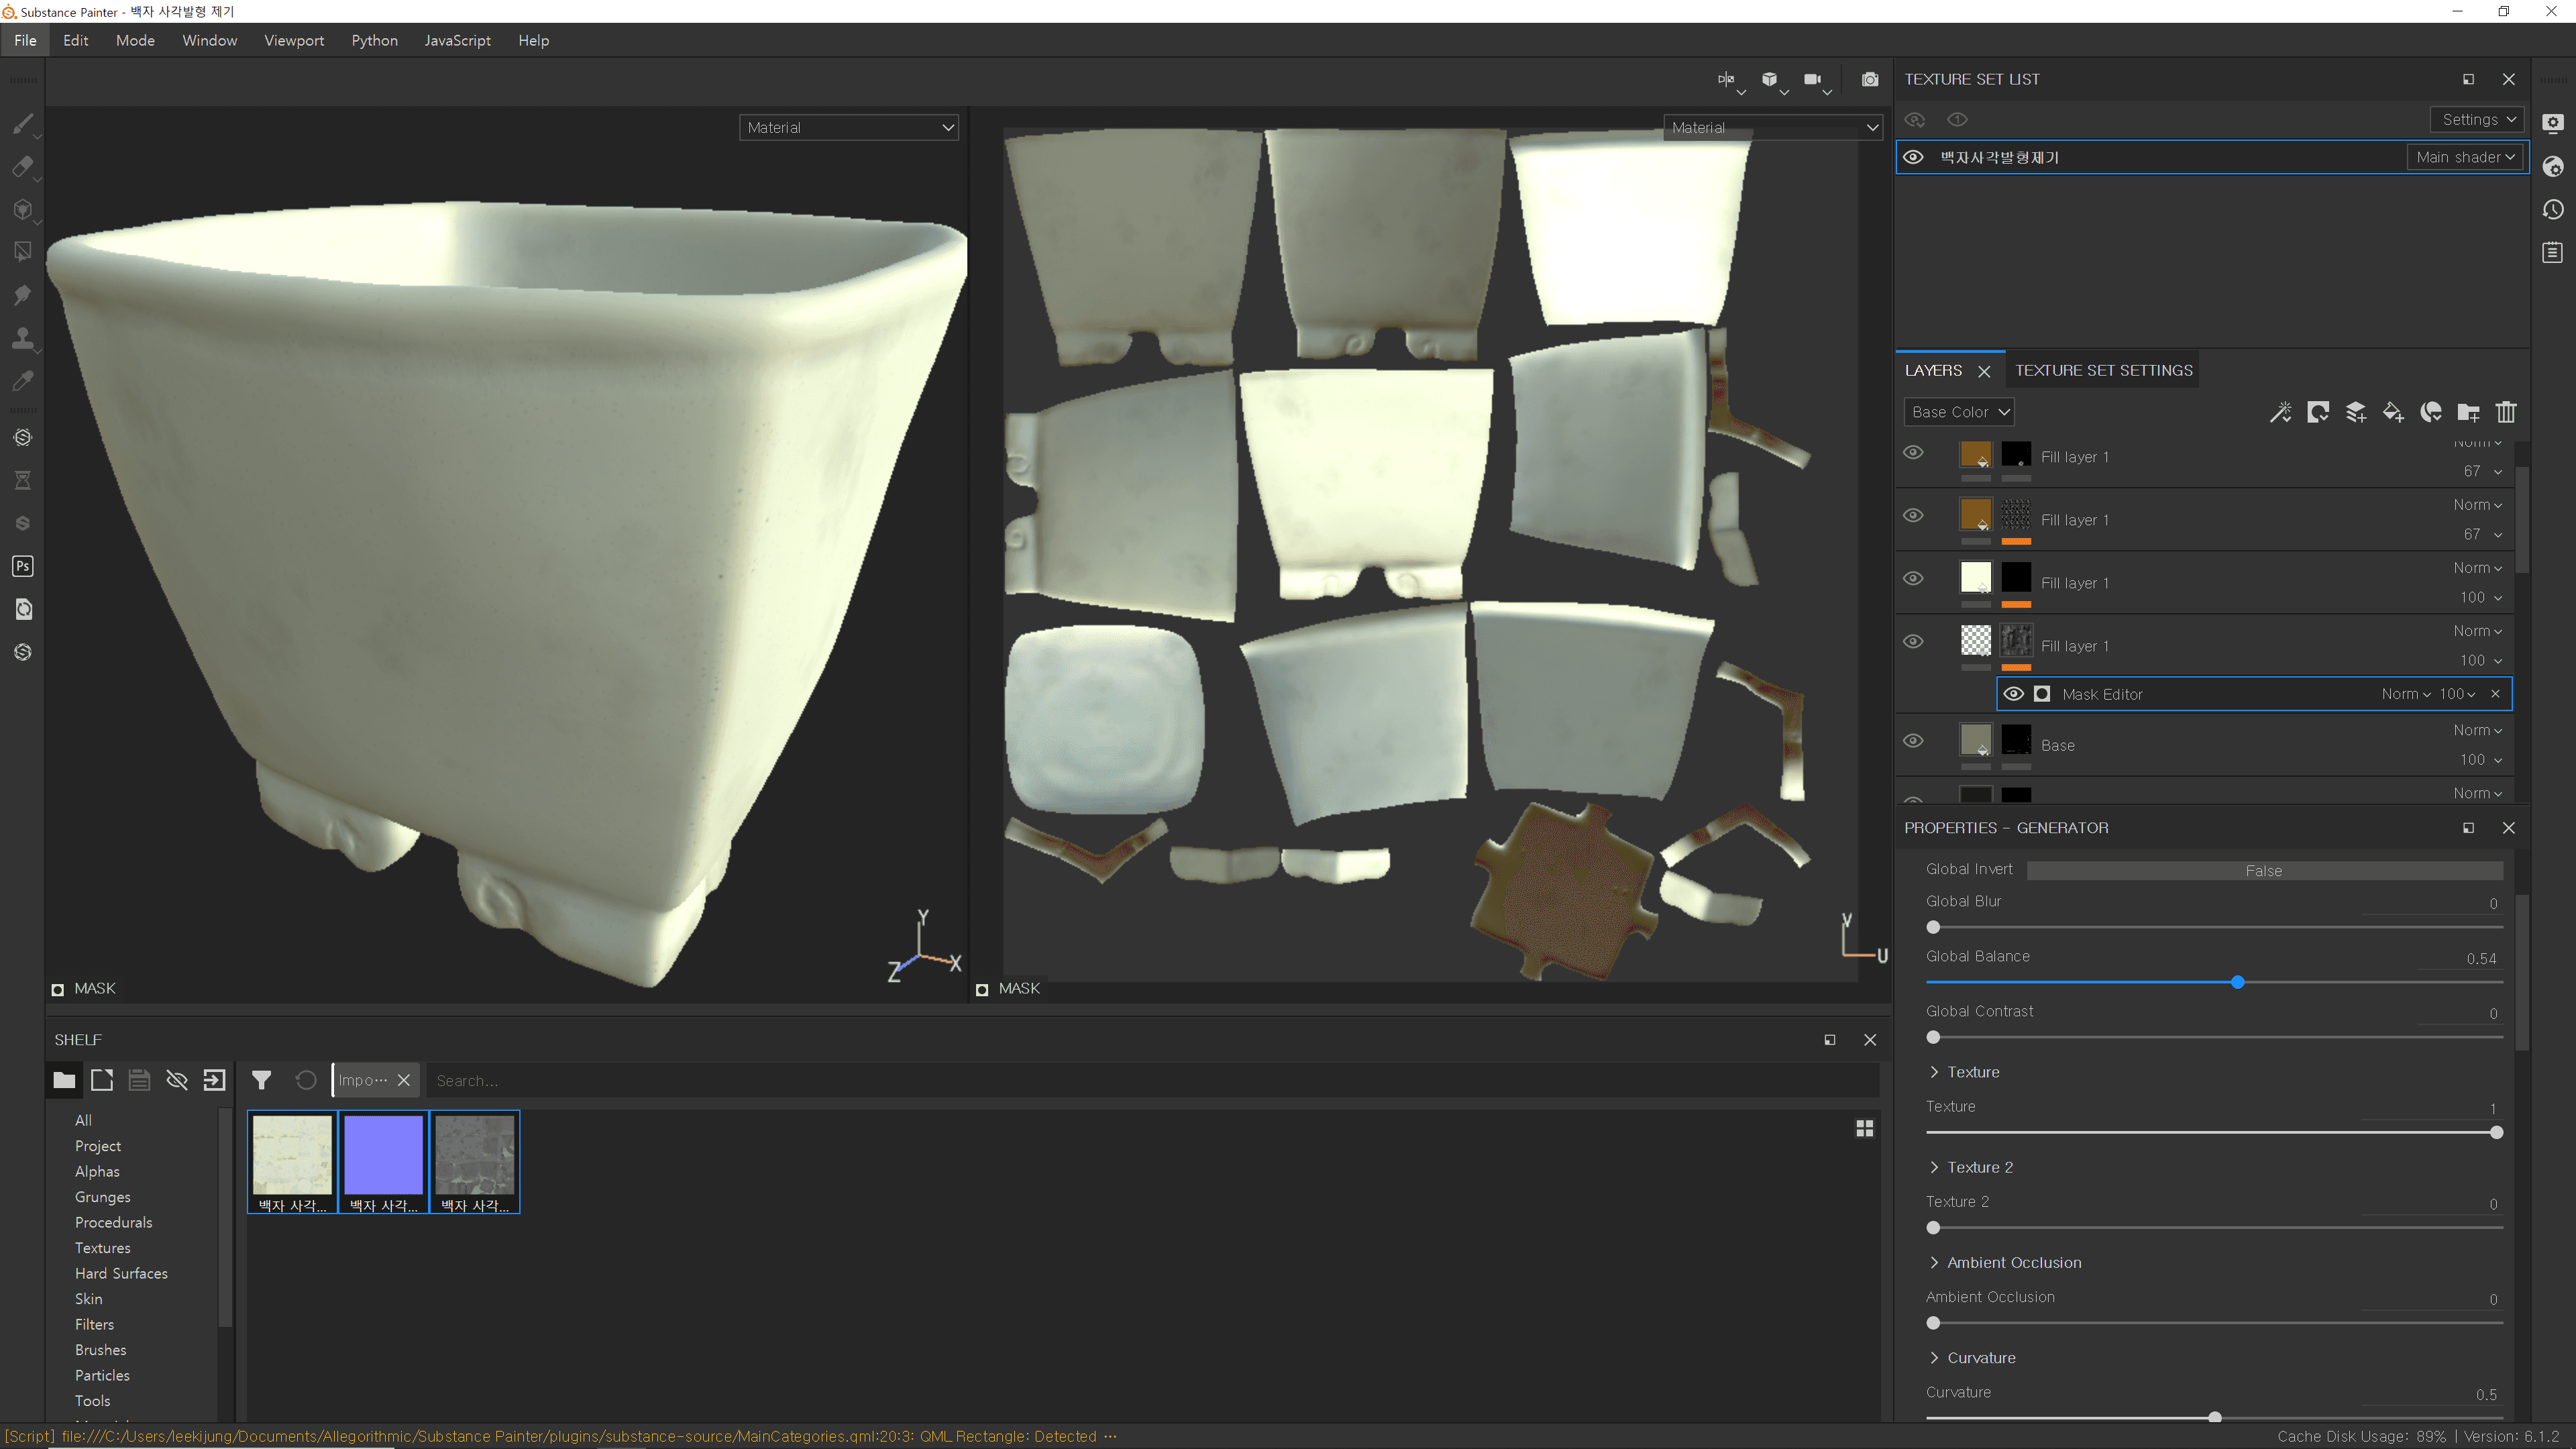The image size is (2576, 1449).
Task: Click the shelf Search field
Action: coord(1150,1080)
